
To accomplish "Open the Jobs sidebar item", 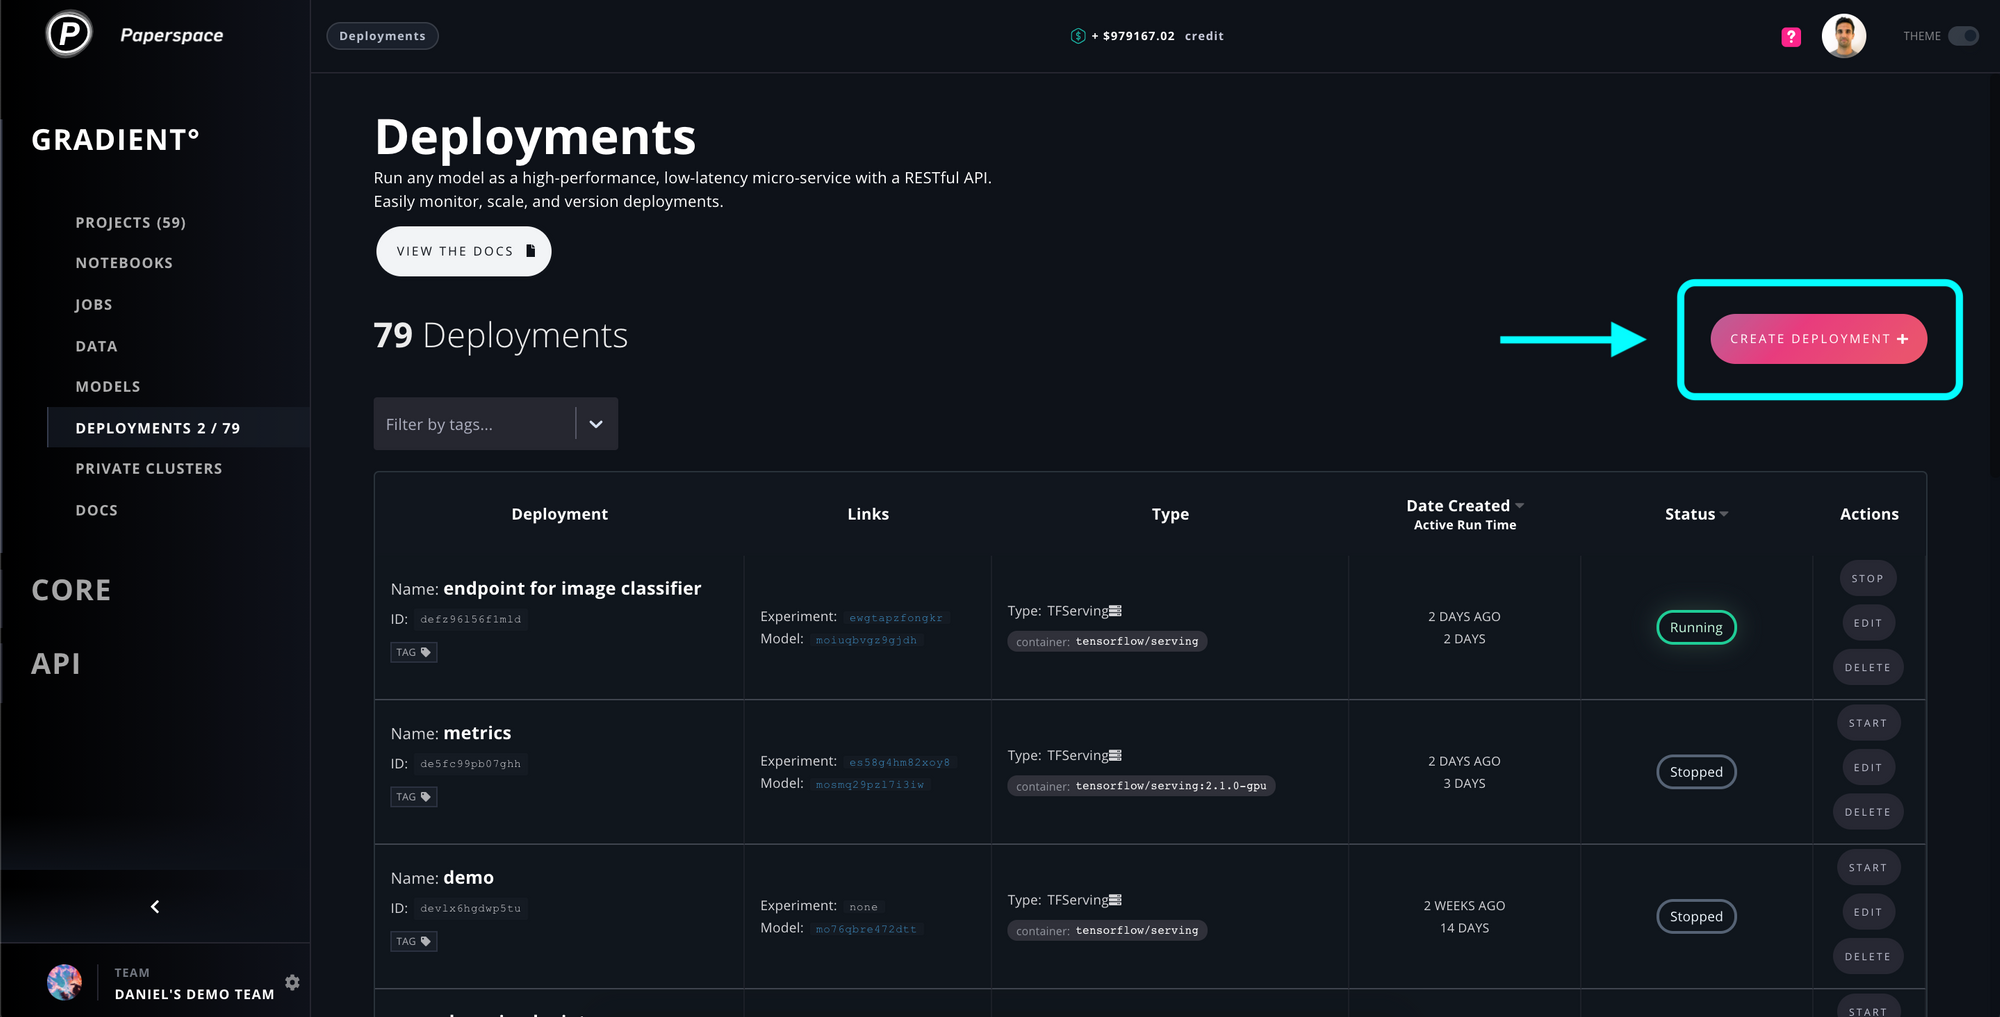I will pyautogui.click(x=94, y=304).
